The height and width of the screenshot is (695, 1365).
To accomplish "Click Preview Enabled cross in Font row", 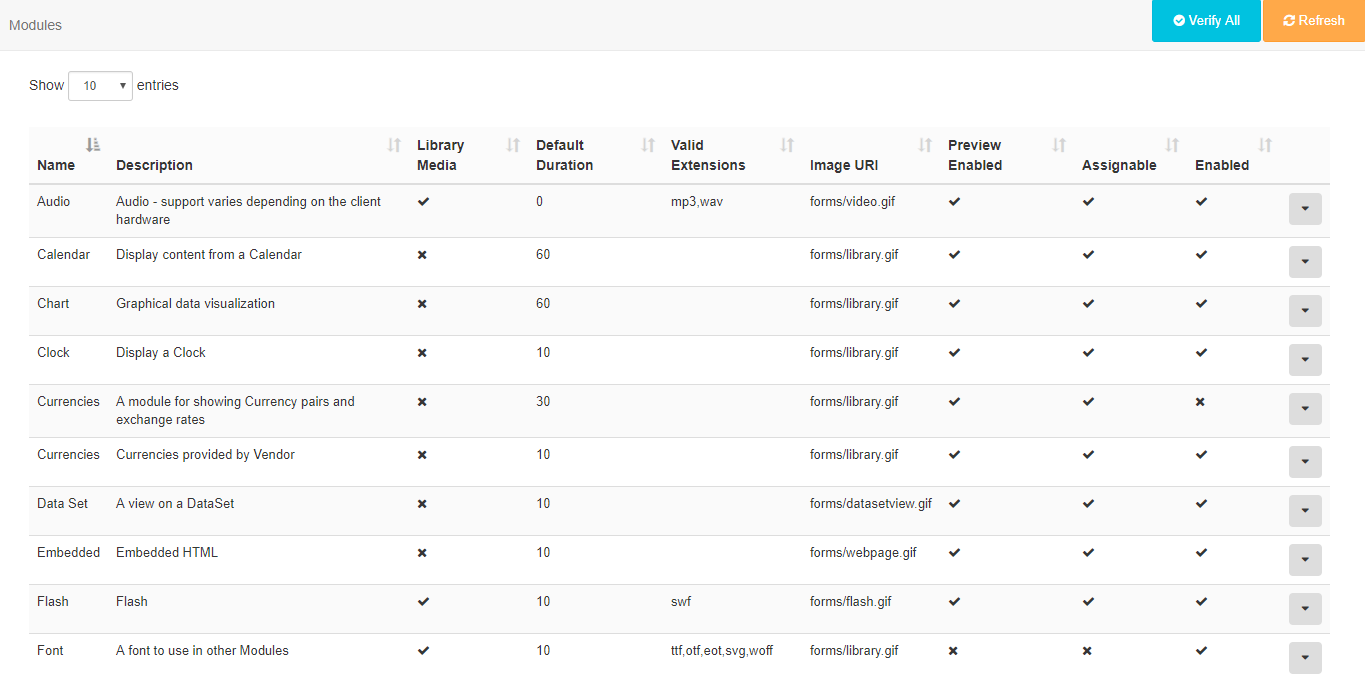I will click(x=953, y=651).
